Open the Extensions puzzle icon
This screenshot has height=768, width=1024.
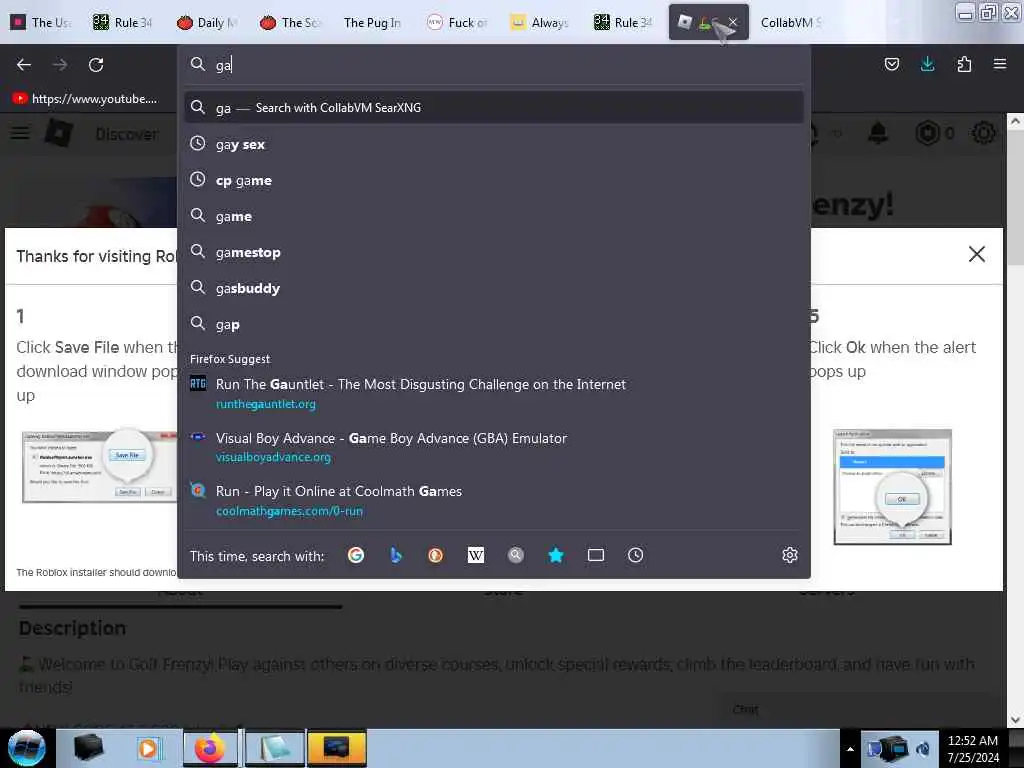tap(964, 64)
